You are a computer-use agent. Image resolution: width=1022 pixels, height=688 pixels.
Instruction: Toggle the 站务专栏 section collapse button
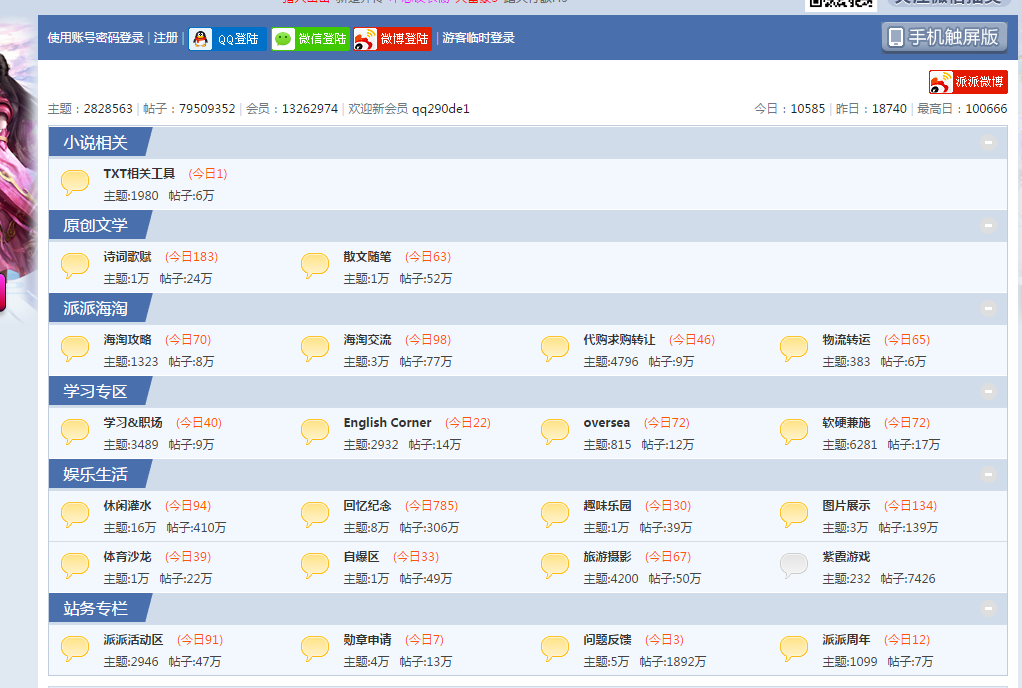(x=988, y=608)
